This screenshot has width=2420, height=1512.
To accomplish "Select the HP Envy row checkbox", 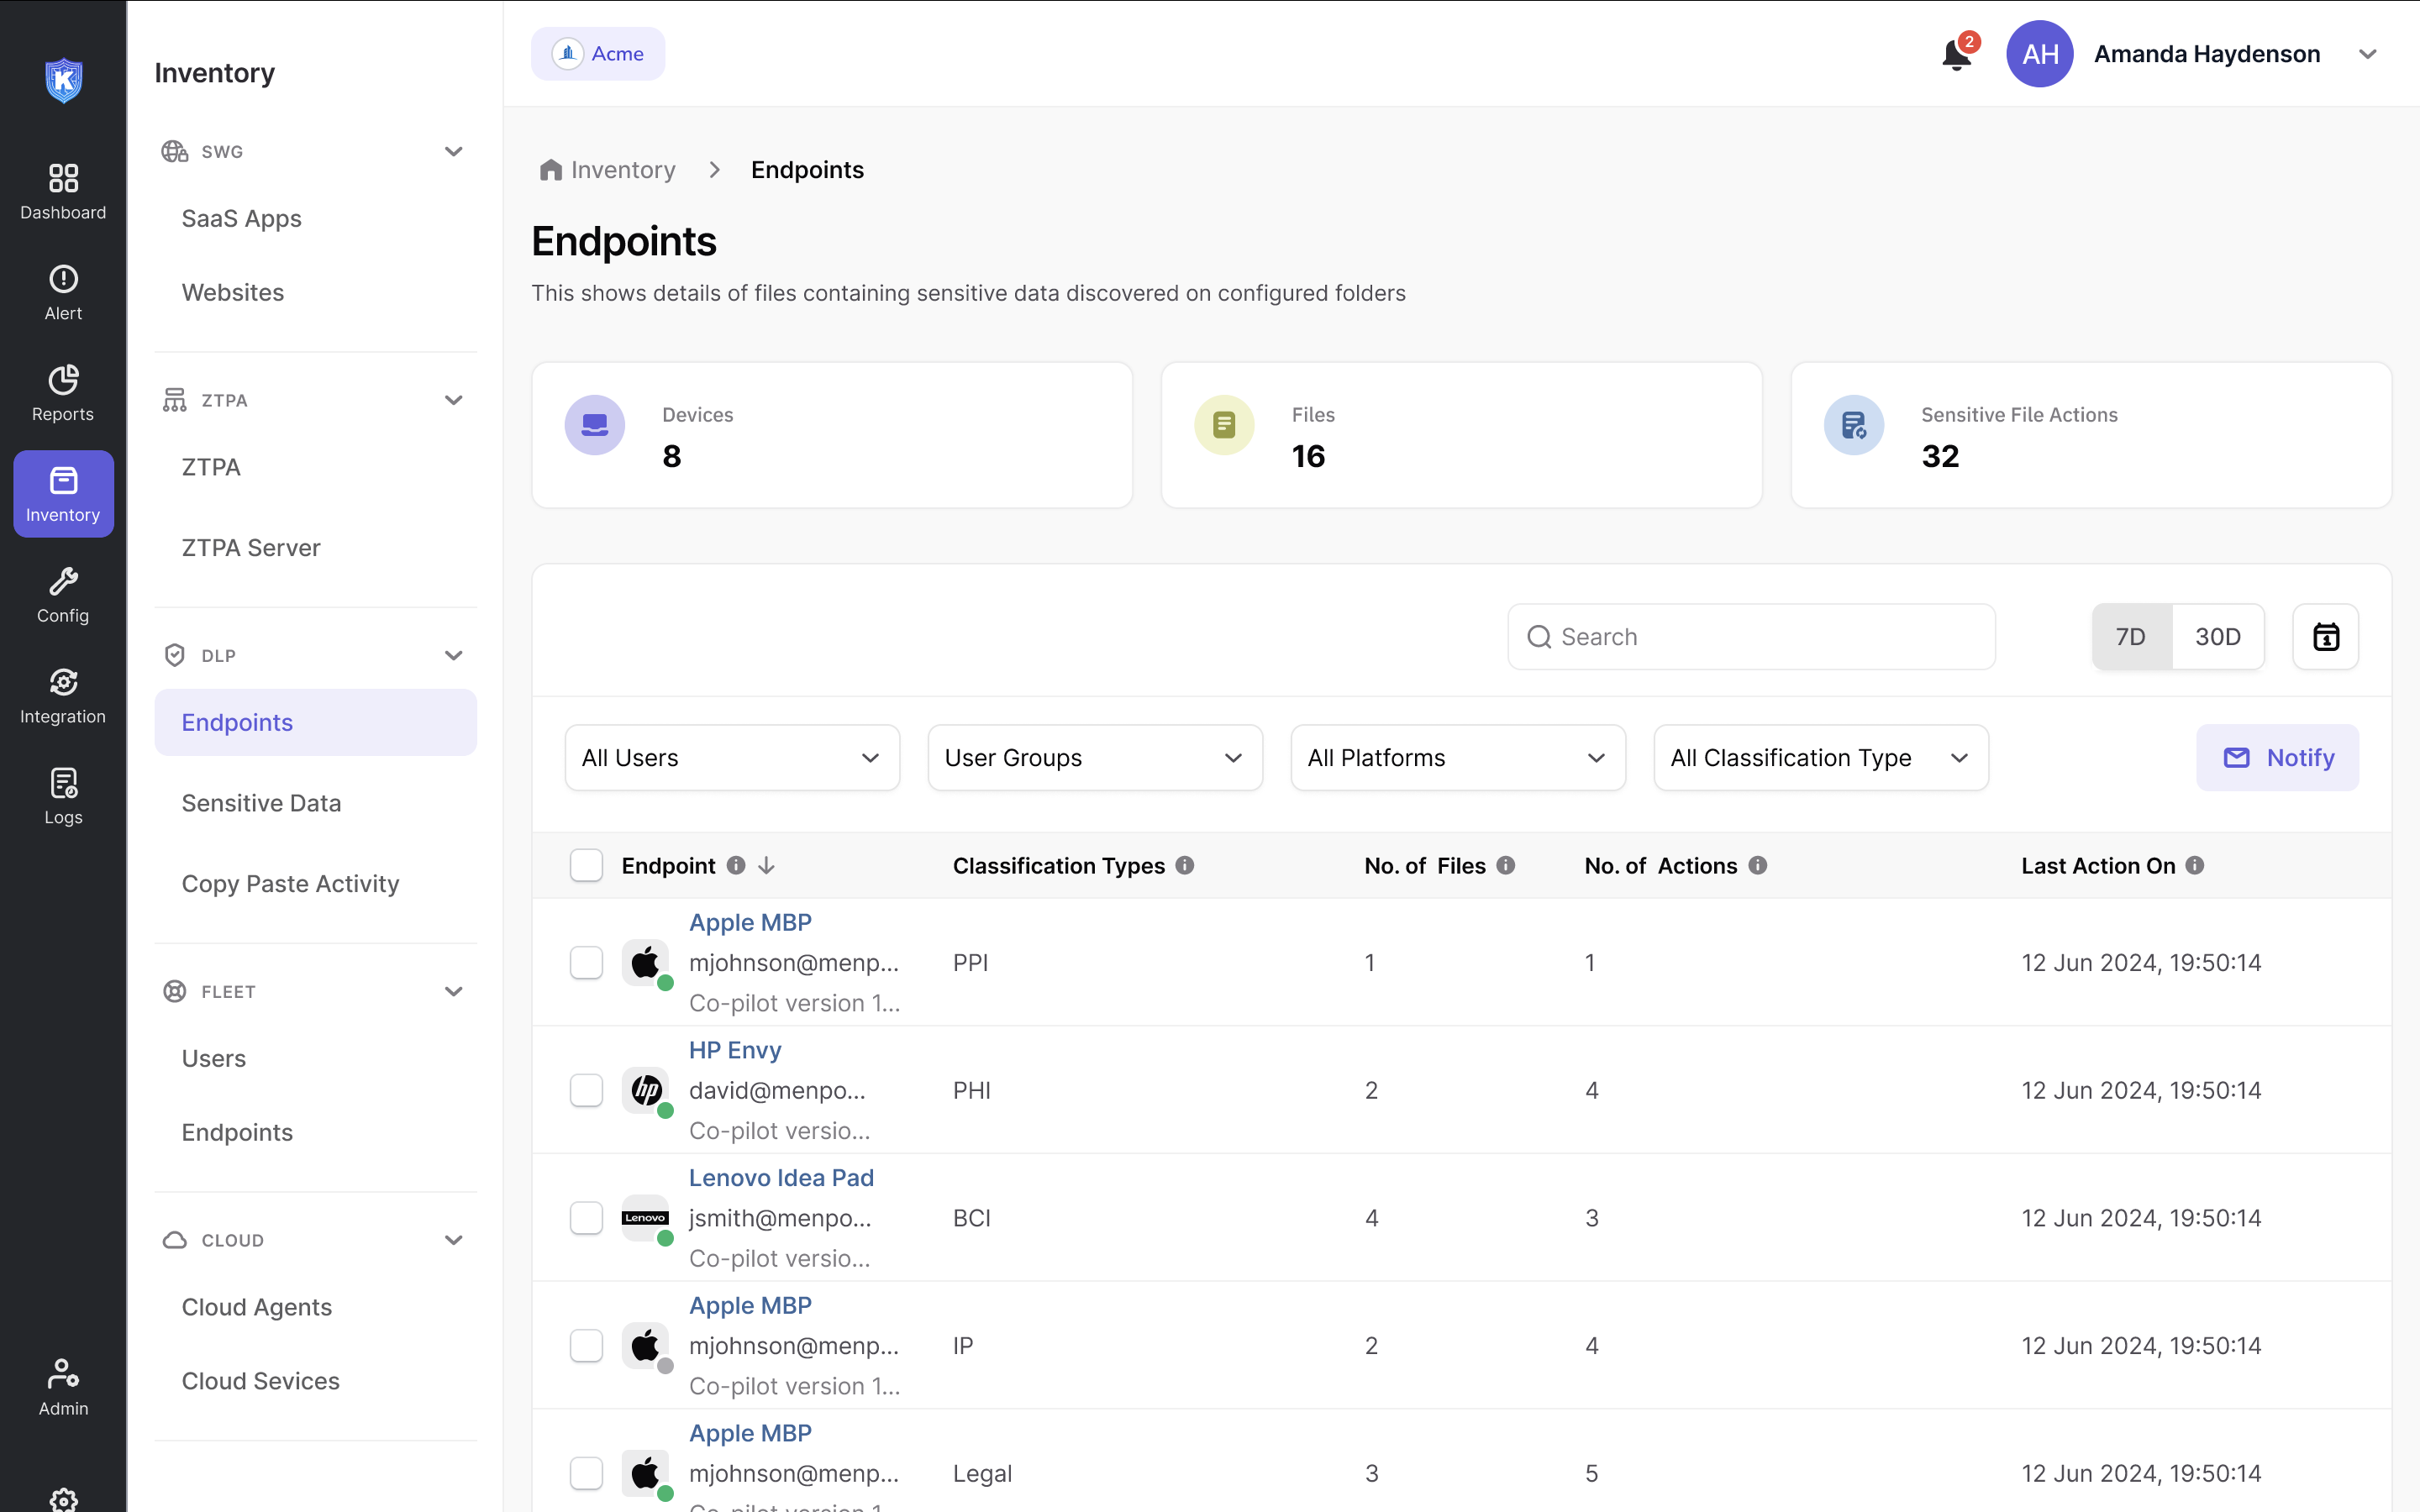I will coord(586,1090).
